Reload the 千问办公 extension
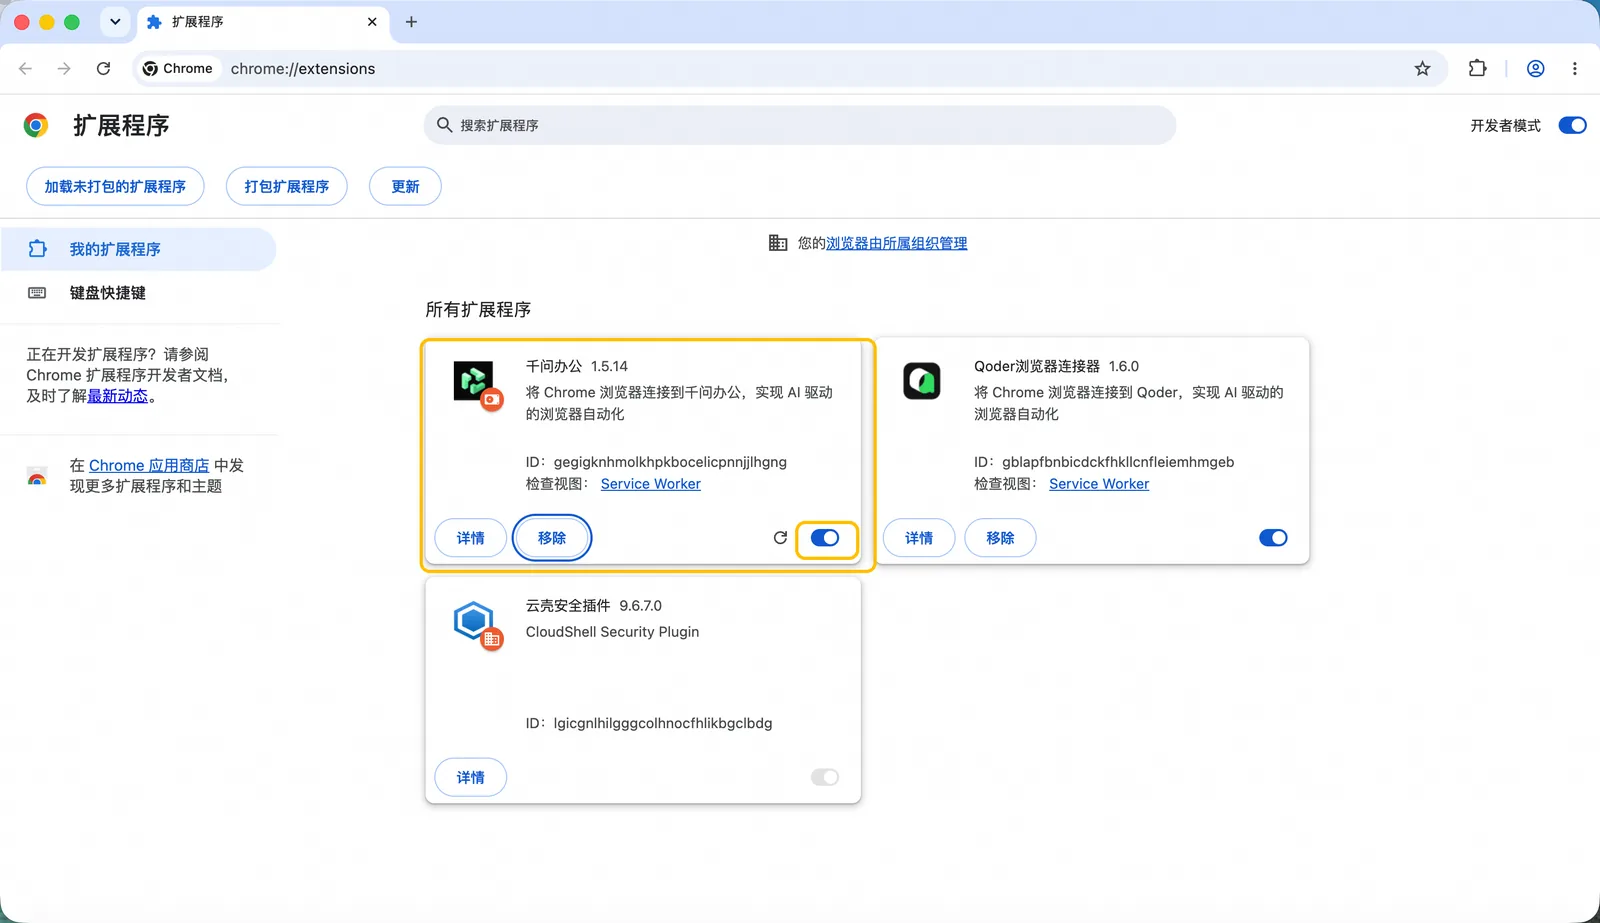Viewport: 1600px width, 923px height. coord(780,538)
